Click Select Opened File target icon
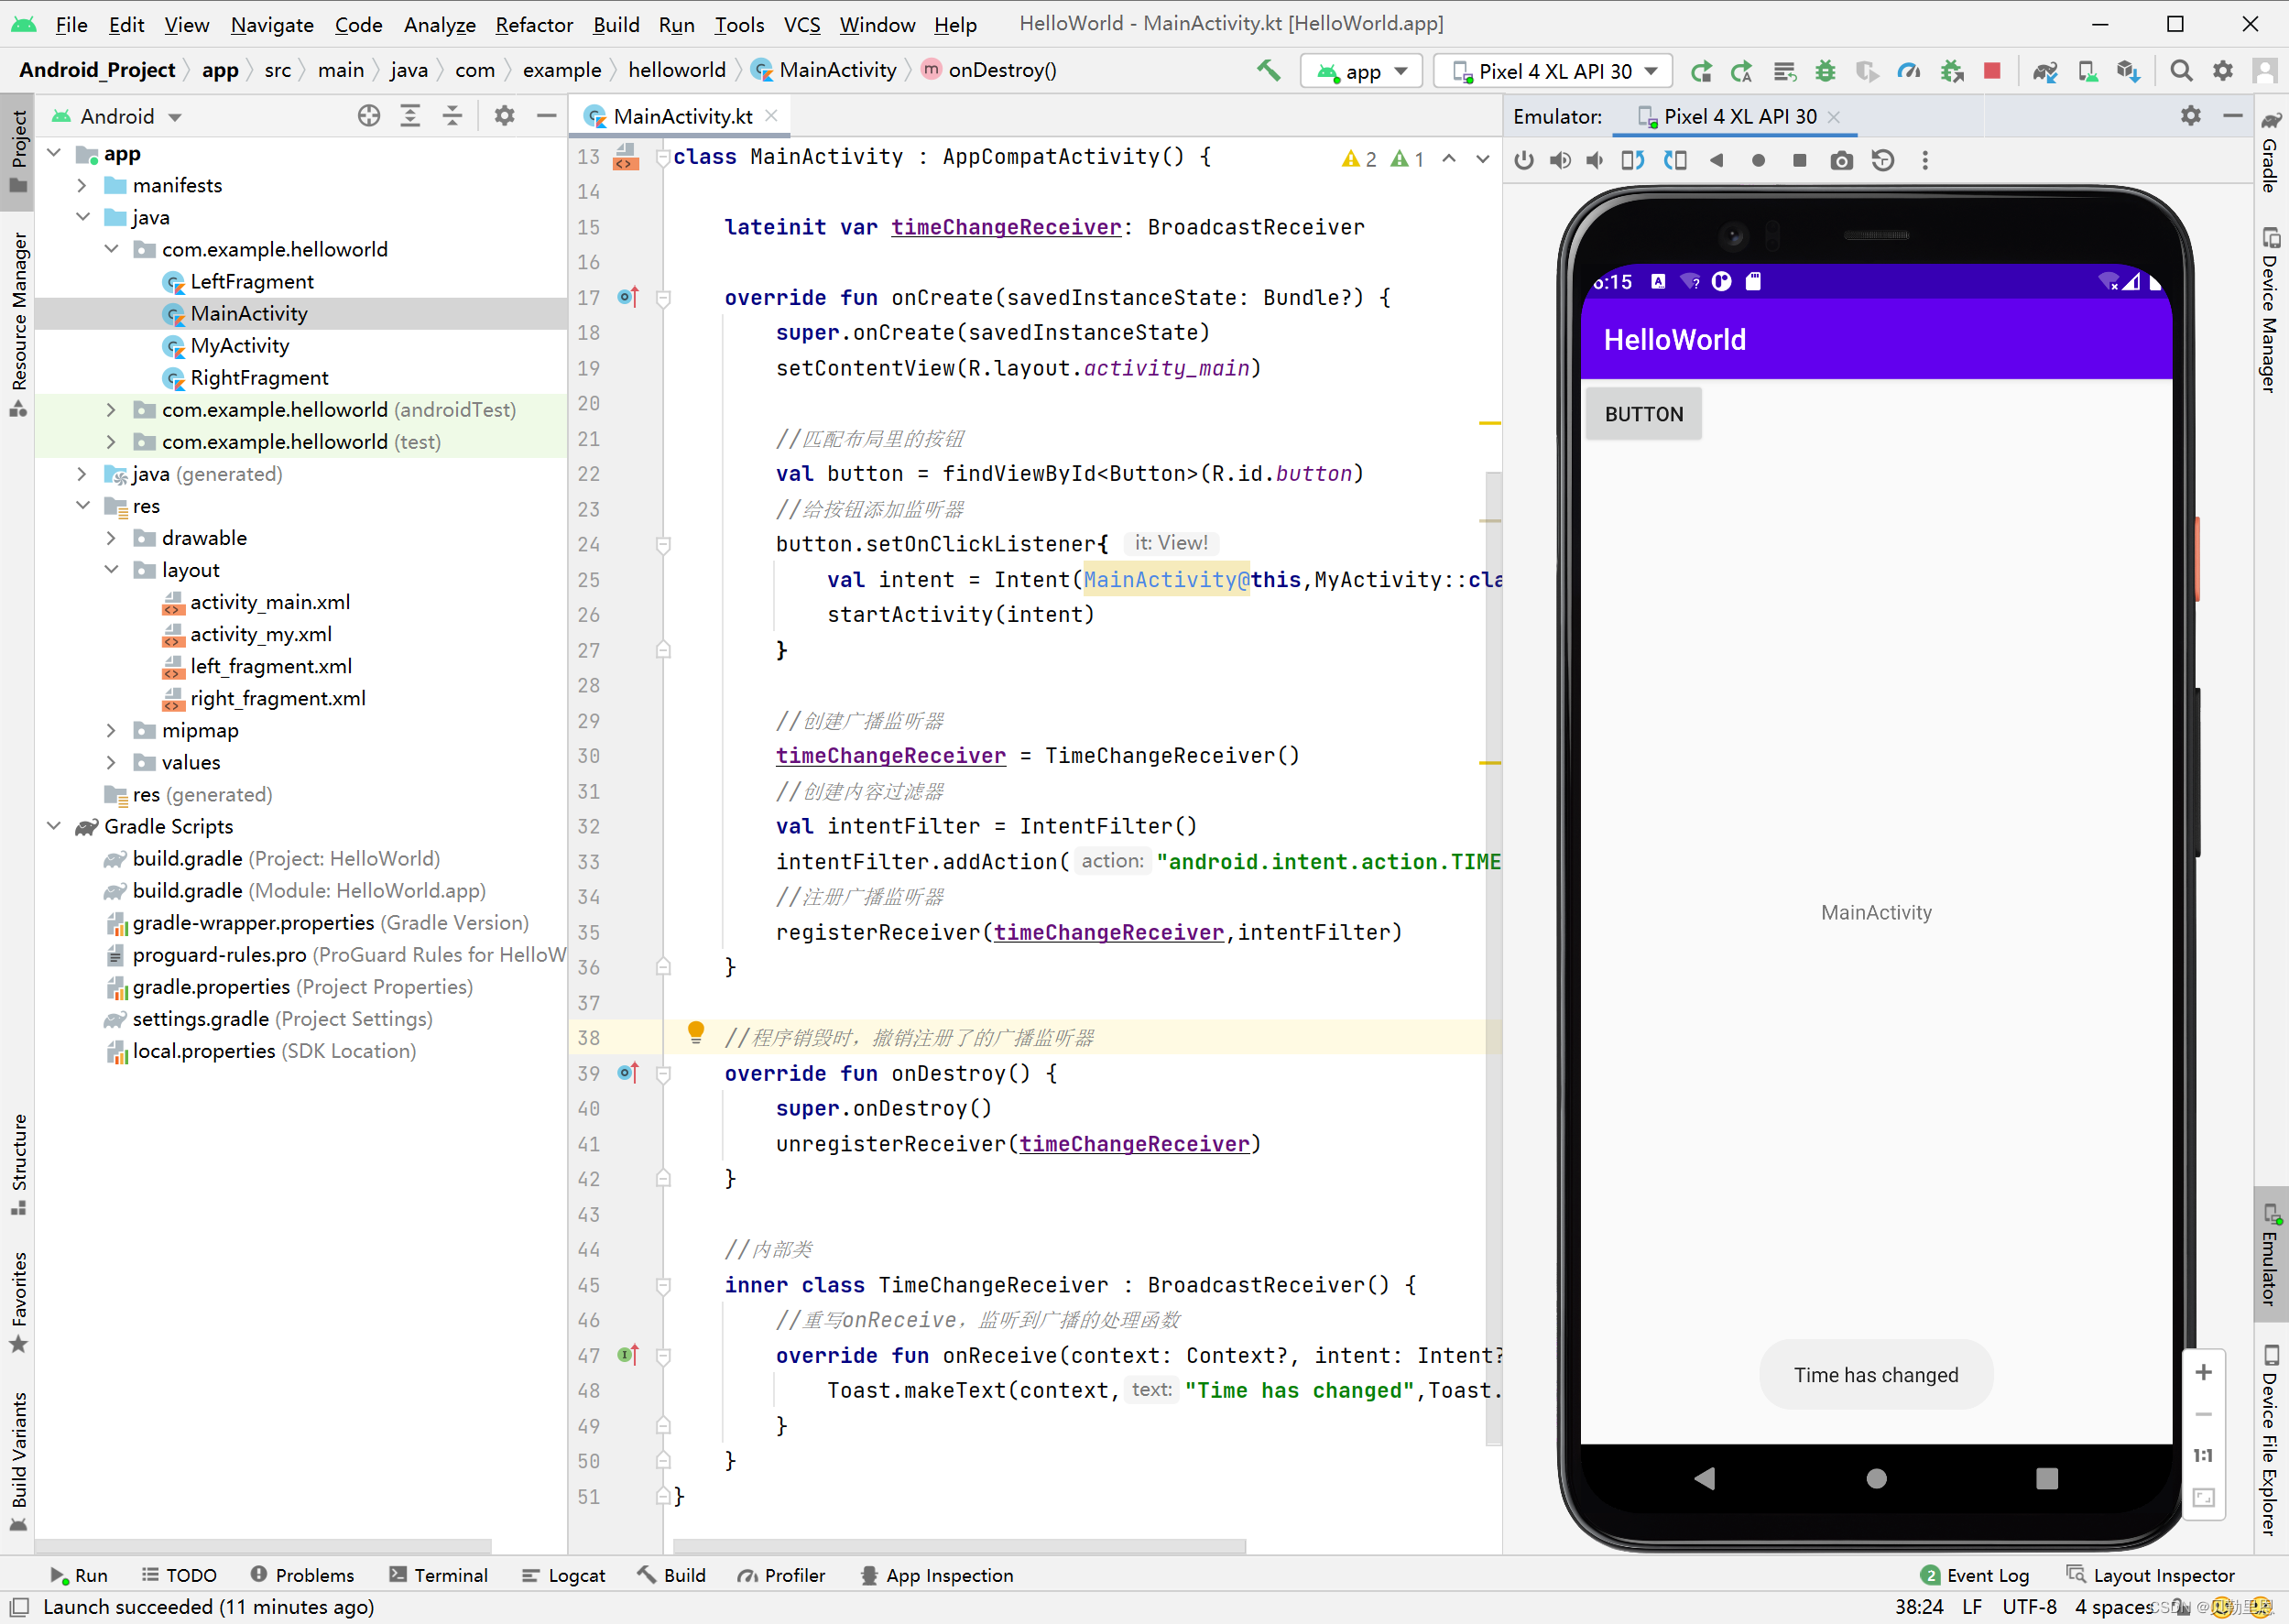 pyautogui.click(x=368, y=116)
